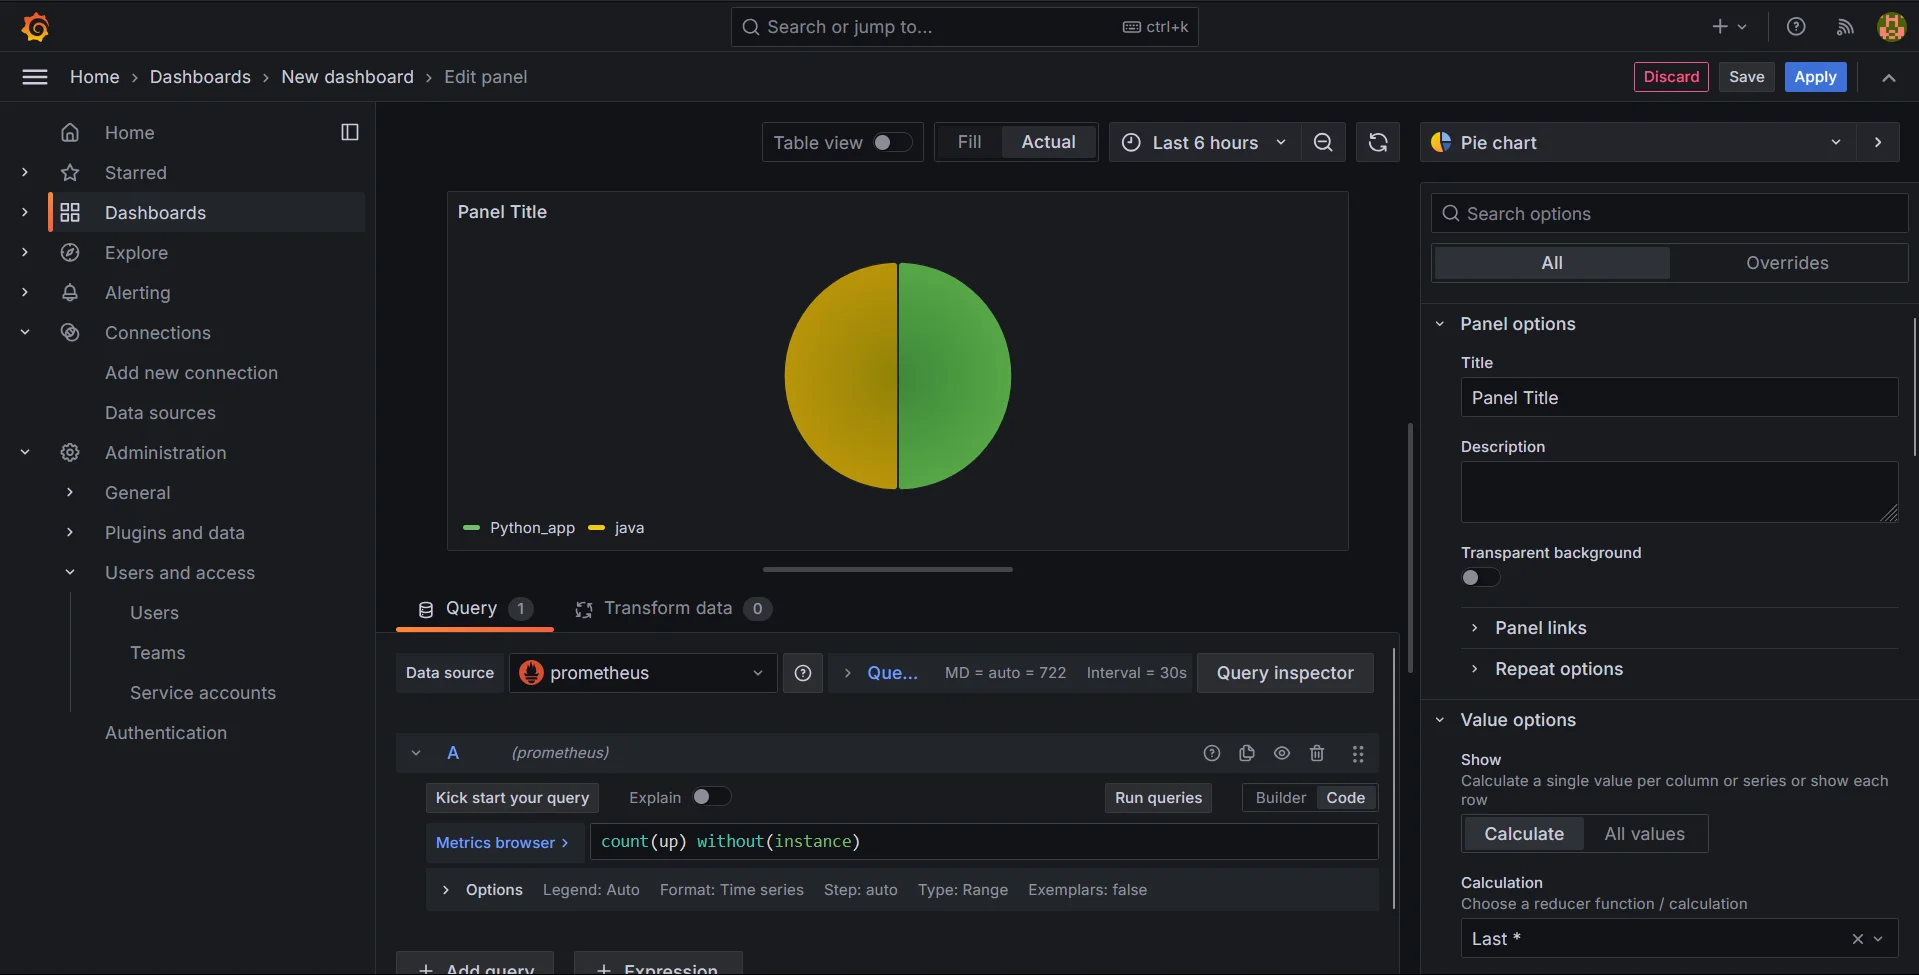Enable the Transparent background switch
1919x975 pixels.
pyautogui.click(x=1480, y=577)
